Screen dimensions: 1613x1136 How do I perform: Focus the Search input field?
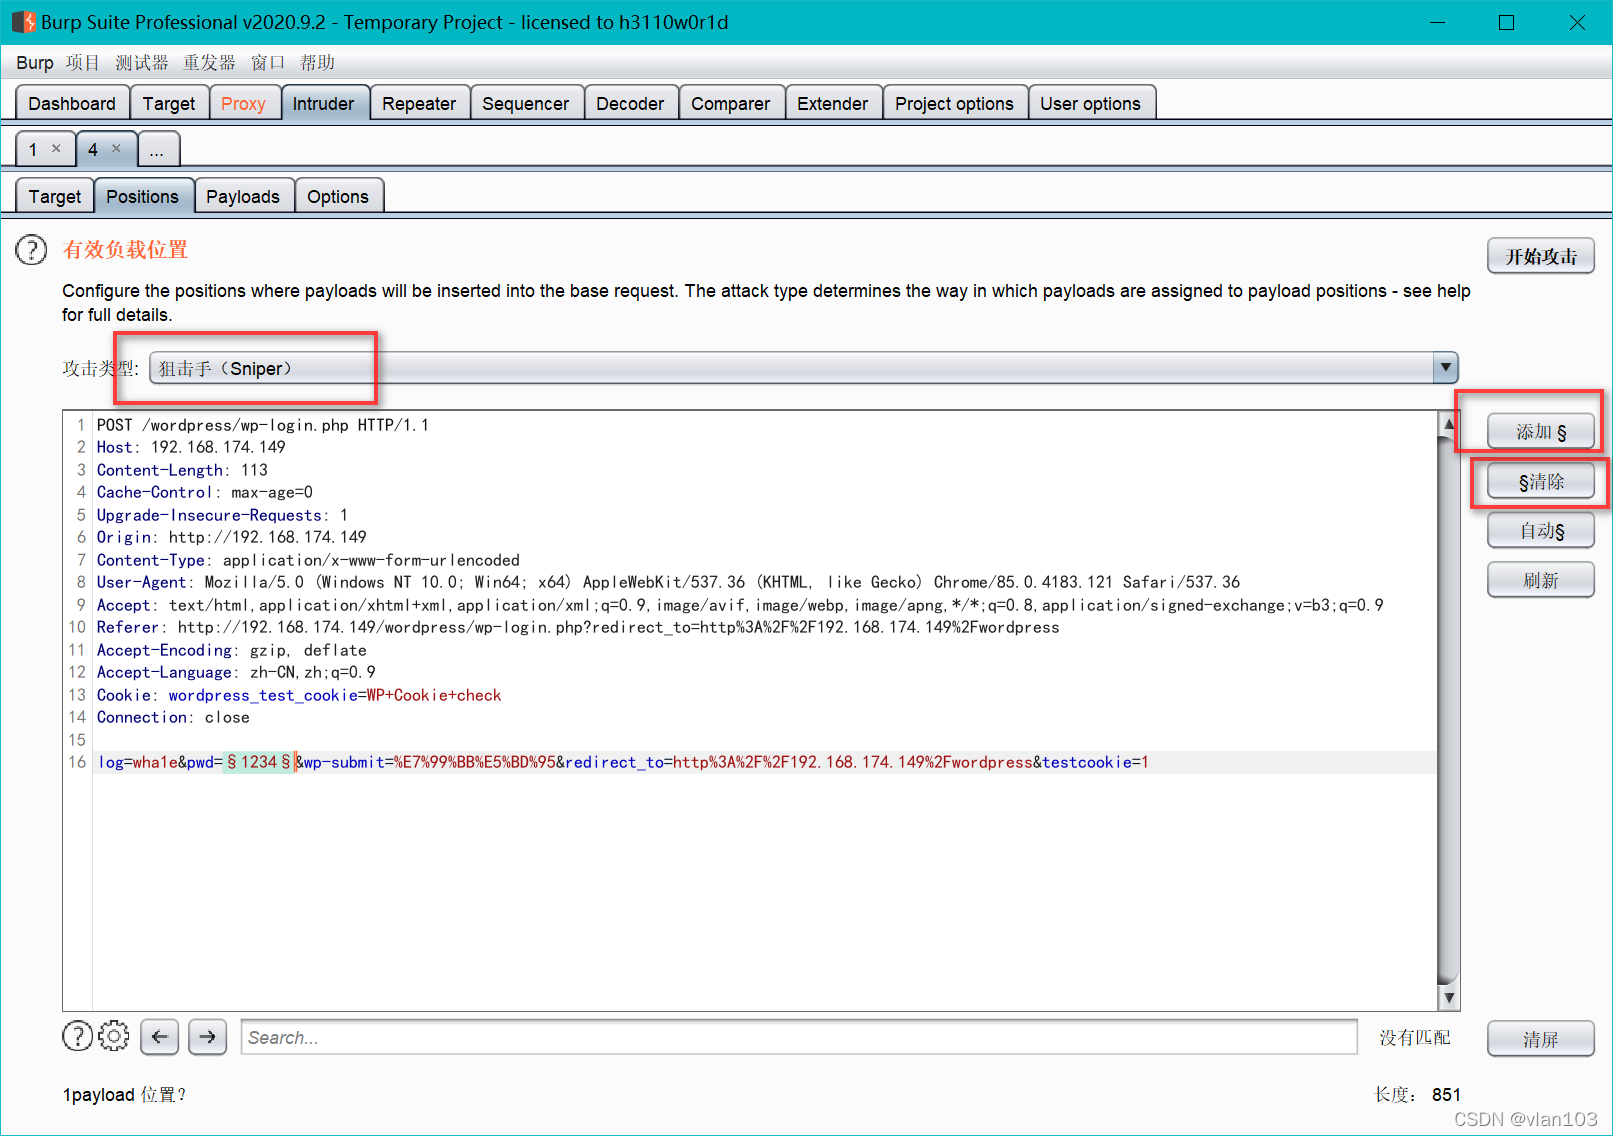pyautogui.click(x=799, y=1038)
